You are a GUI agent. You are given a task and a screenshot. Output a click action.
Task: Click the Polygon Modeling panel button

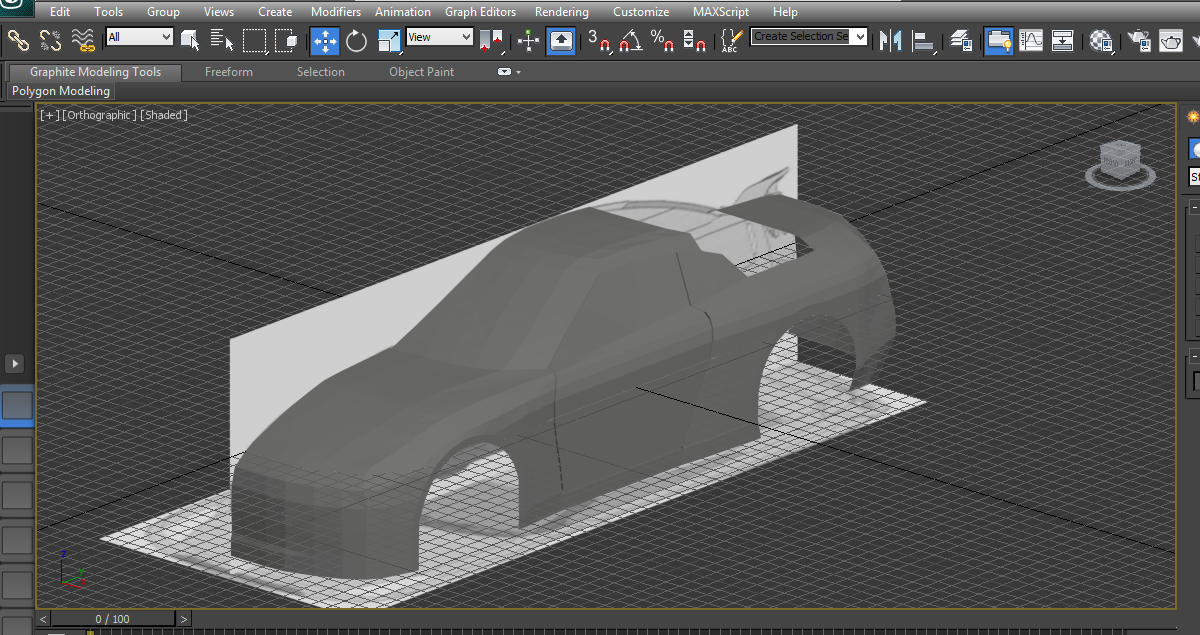click(x=61, y=91)
